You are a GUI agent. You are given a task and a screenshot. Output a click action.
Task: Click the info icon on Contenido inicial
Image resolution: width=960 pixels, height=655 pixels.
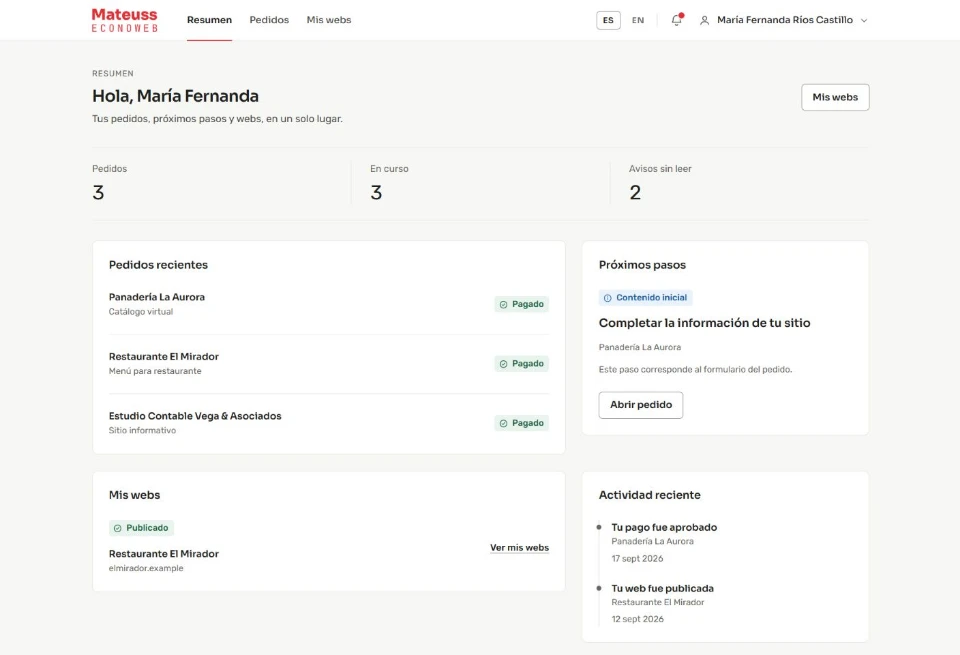pos(607,298)
